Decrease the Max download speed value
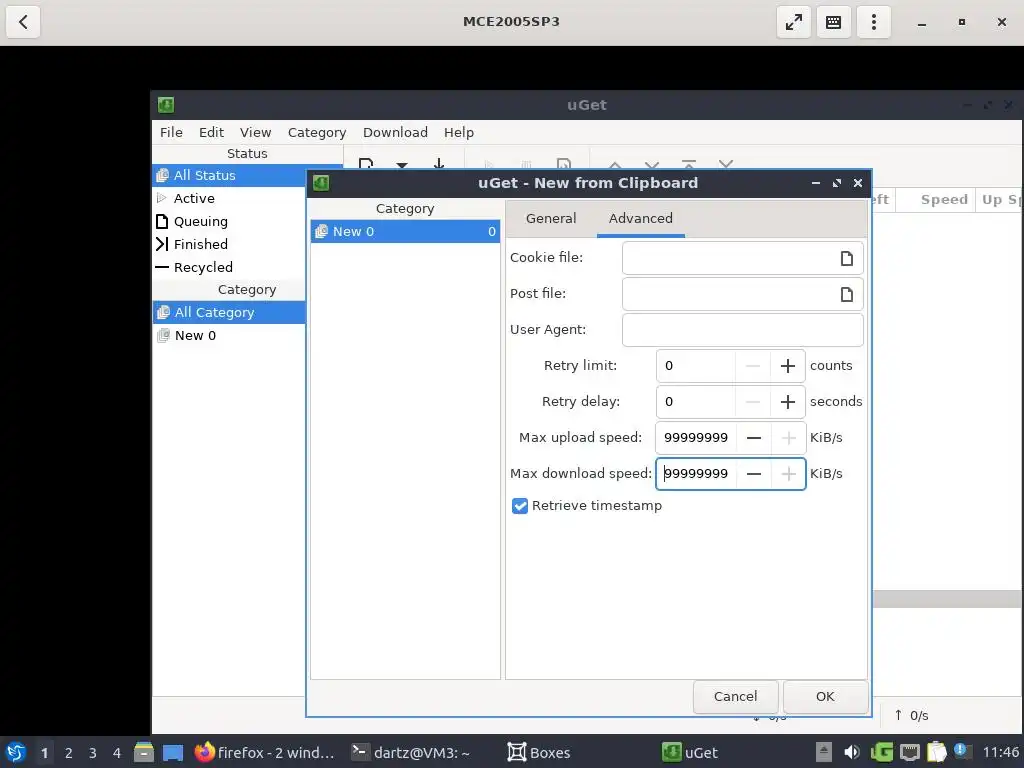1024x768 pixels. pyautogui.click(x=754, y=473)
